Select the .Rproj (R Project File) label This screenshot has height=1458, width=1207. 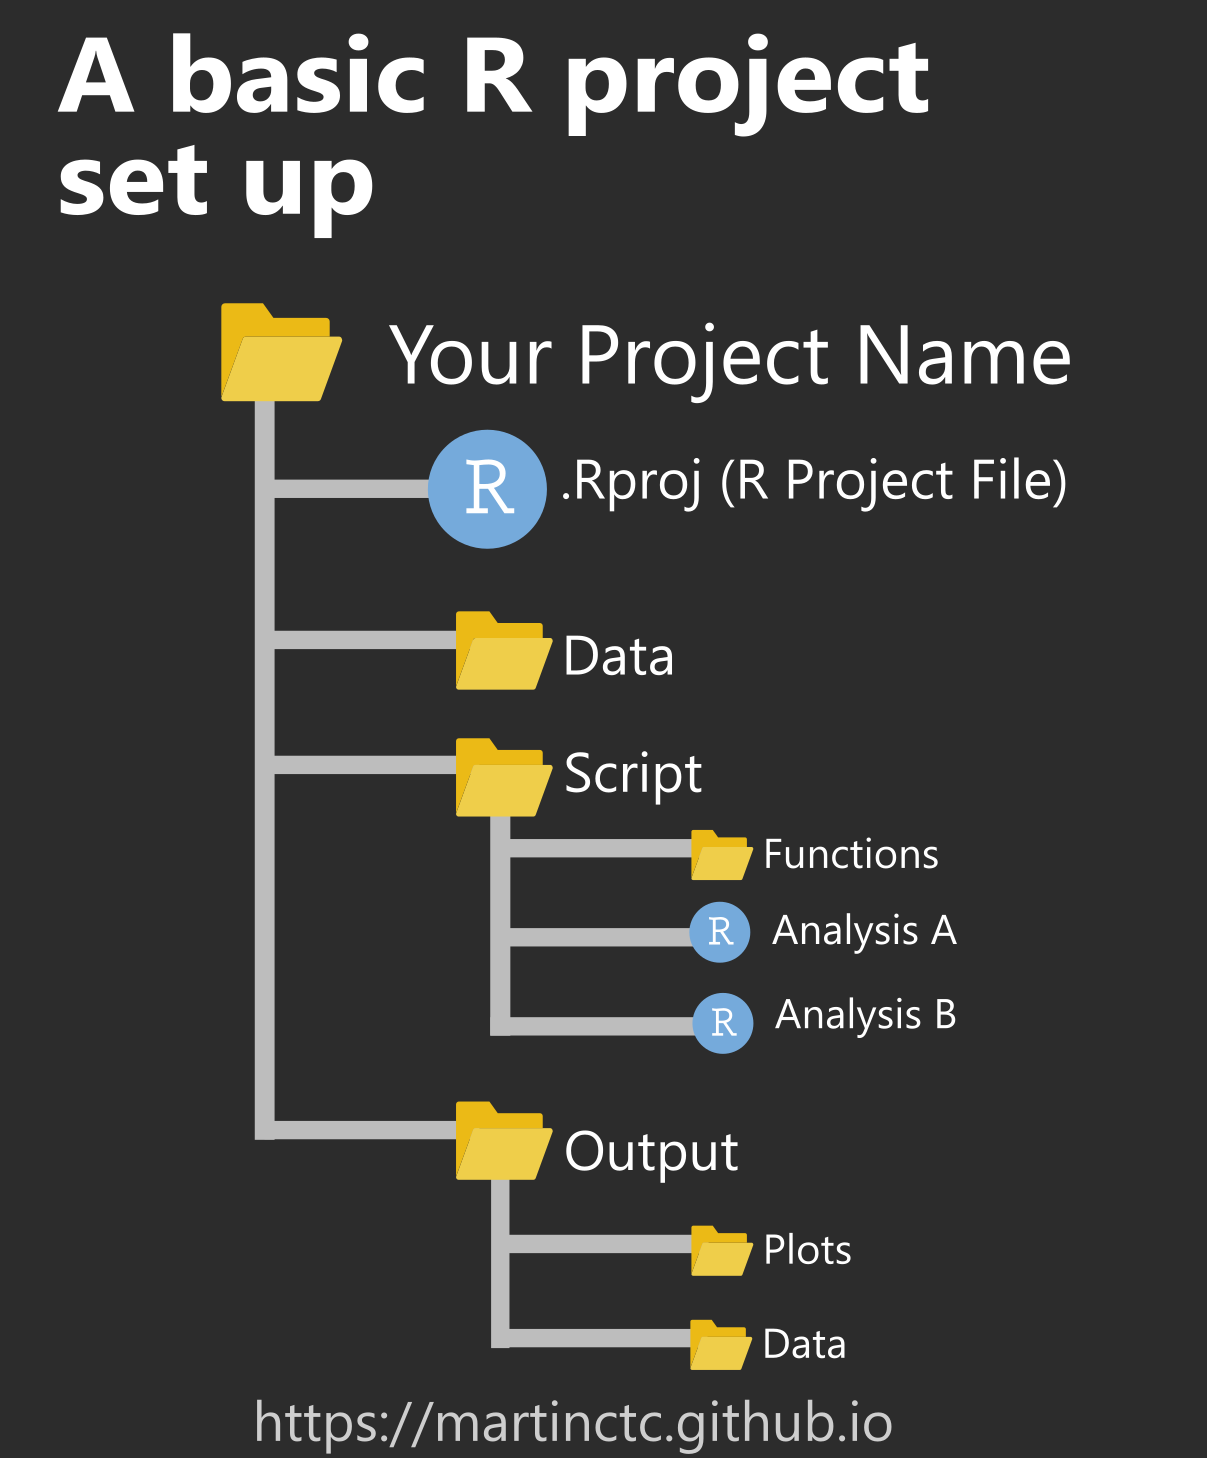click(814, 482)
